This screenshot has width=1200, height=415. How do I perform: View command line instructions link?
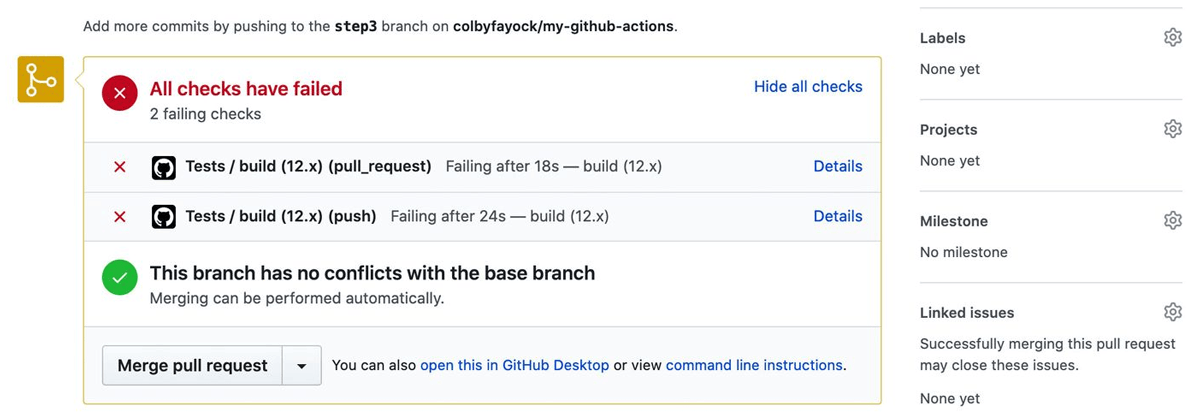[754, 366]
